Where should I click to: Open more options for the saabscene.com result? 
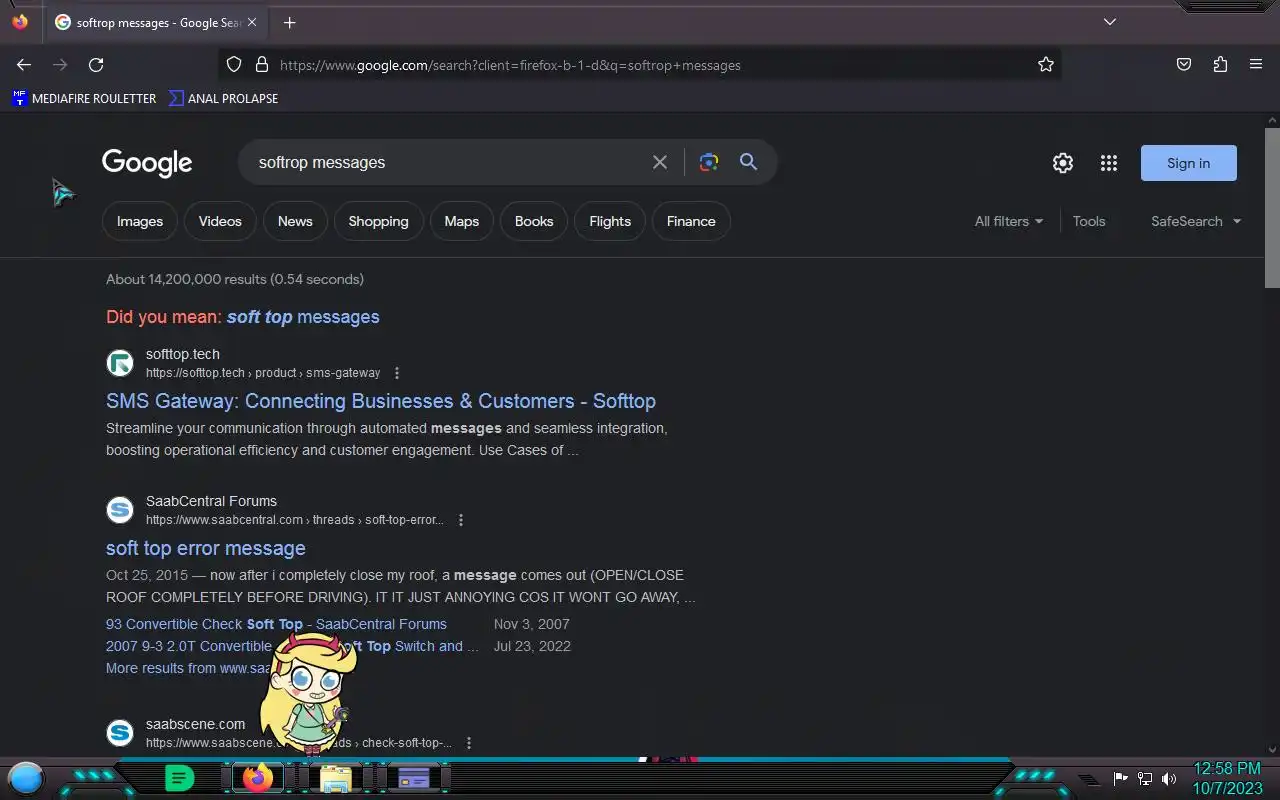[x=468, y=743]
